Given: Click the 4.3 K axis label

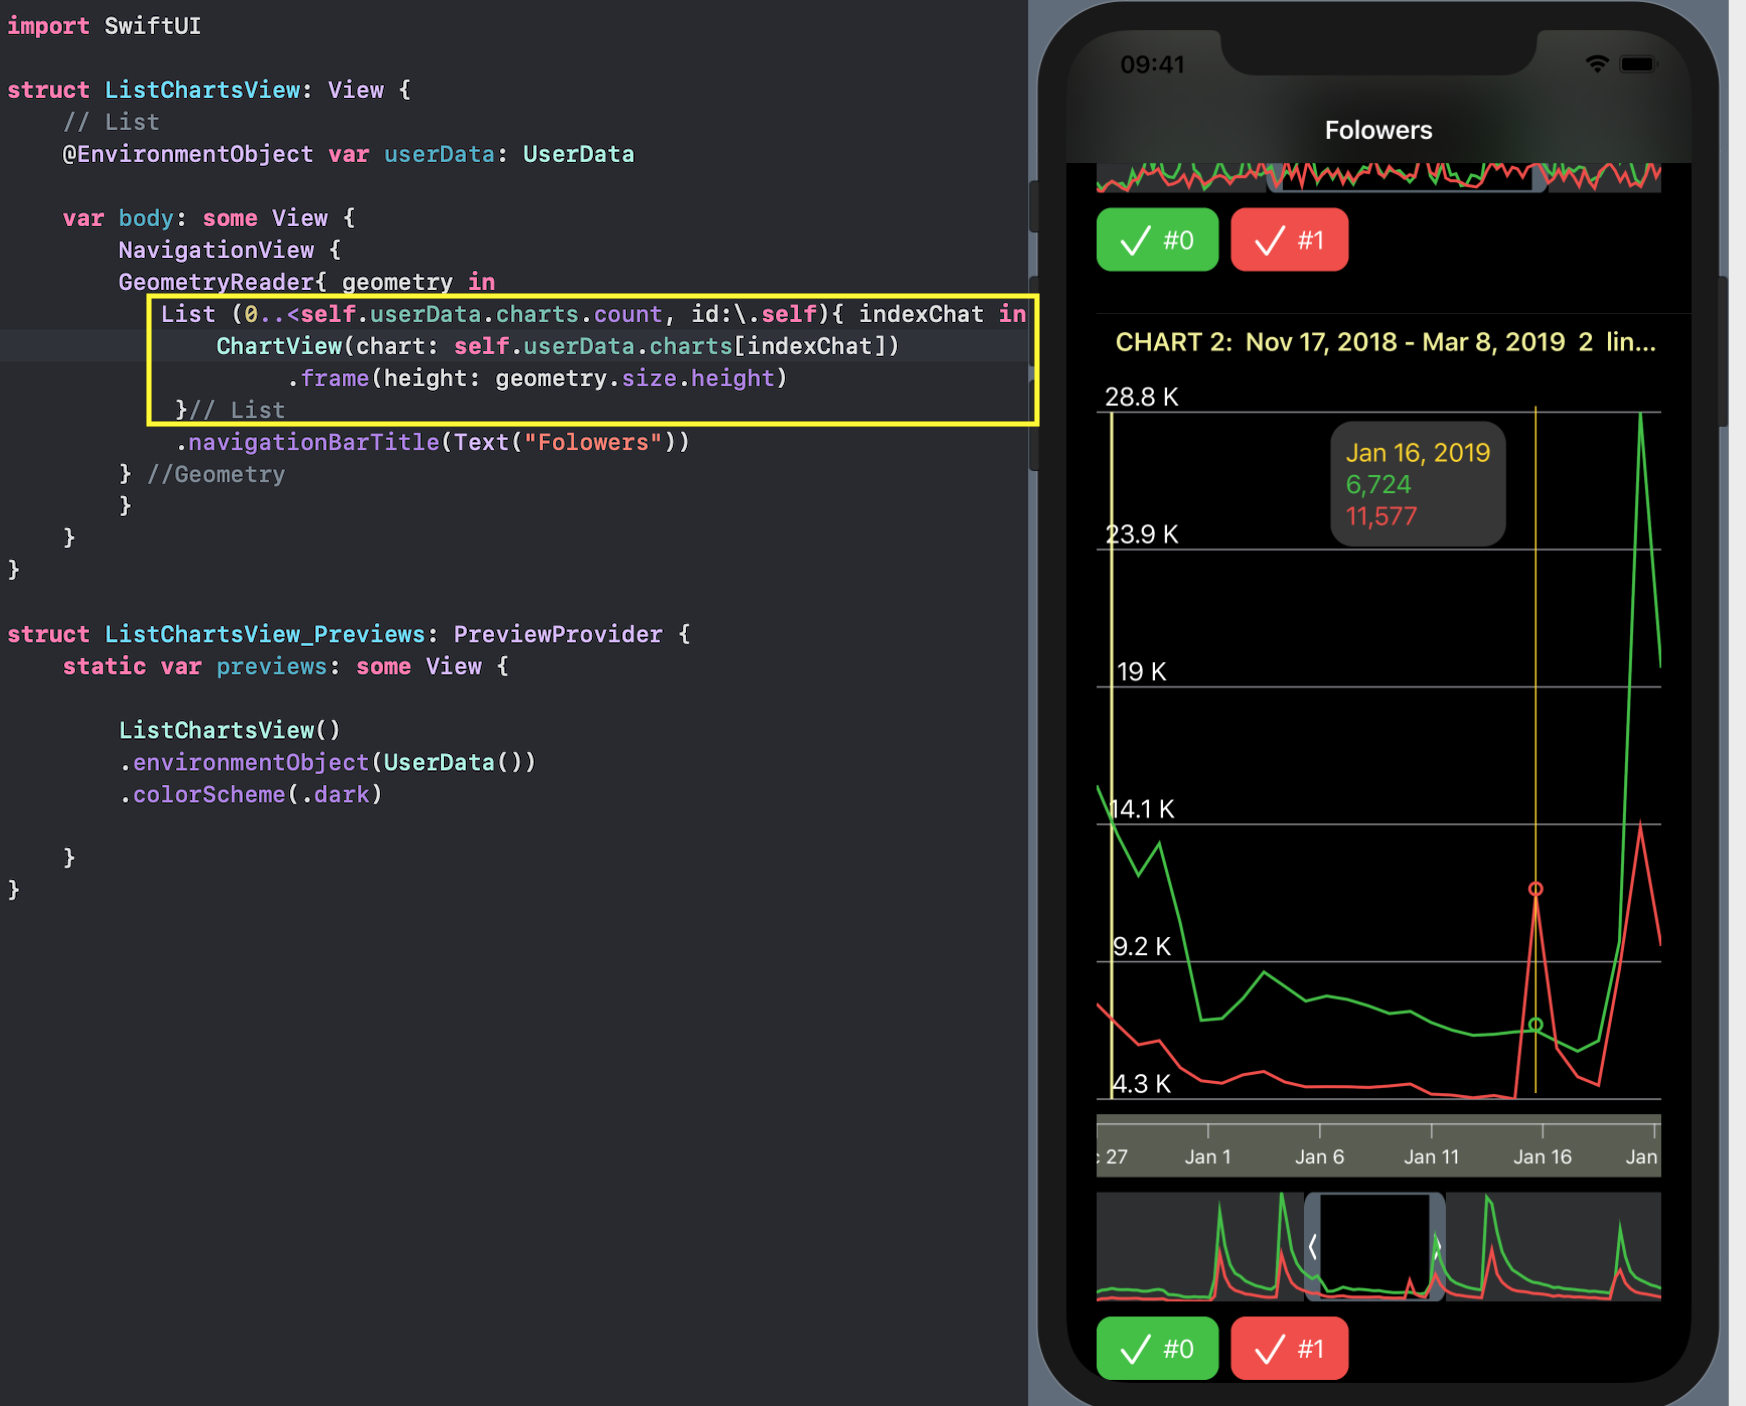Looking at the screenshot, I should coord(1142,1084).
